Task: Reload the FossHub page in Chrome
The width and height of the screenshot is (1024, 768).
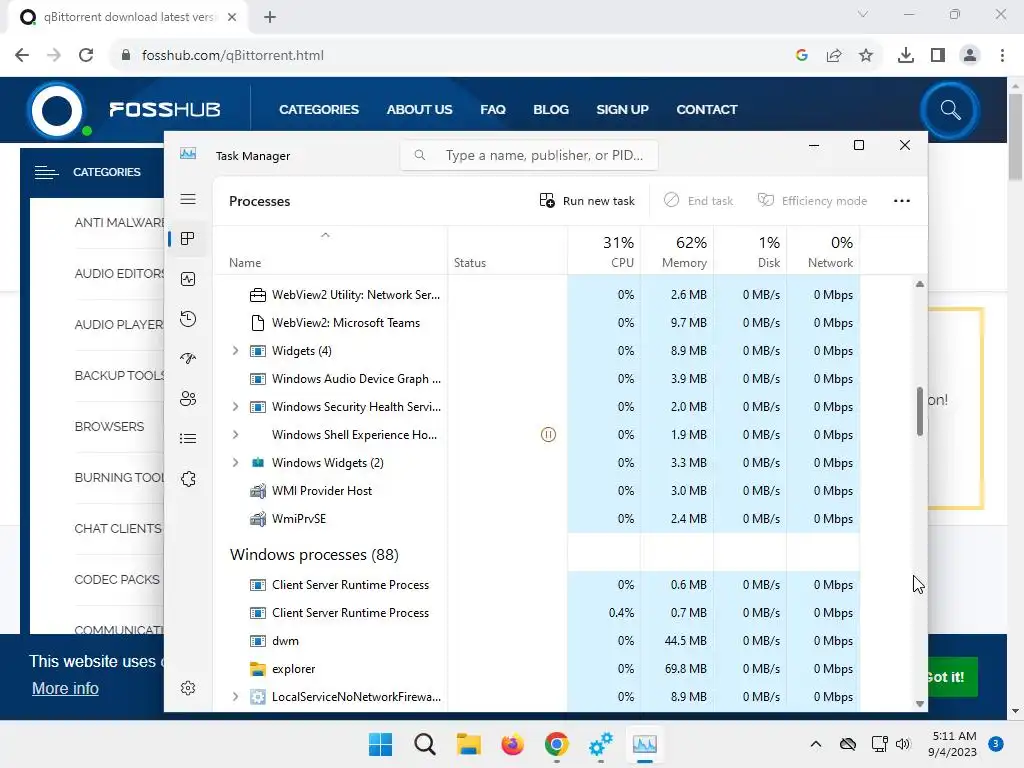Action: pyautogui.click(x=86, y=55)
